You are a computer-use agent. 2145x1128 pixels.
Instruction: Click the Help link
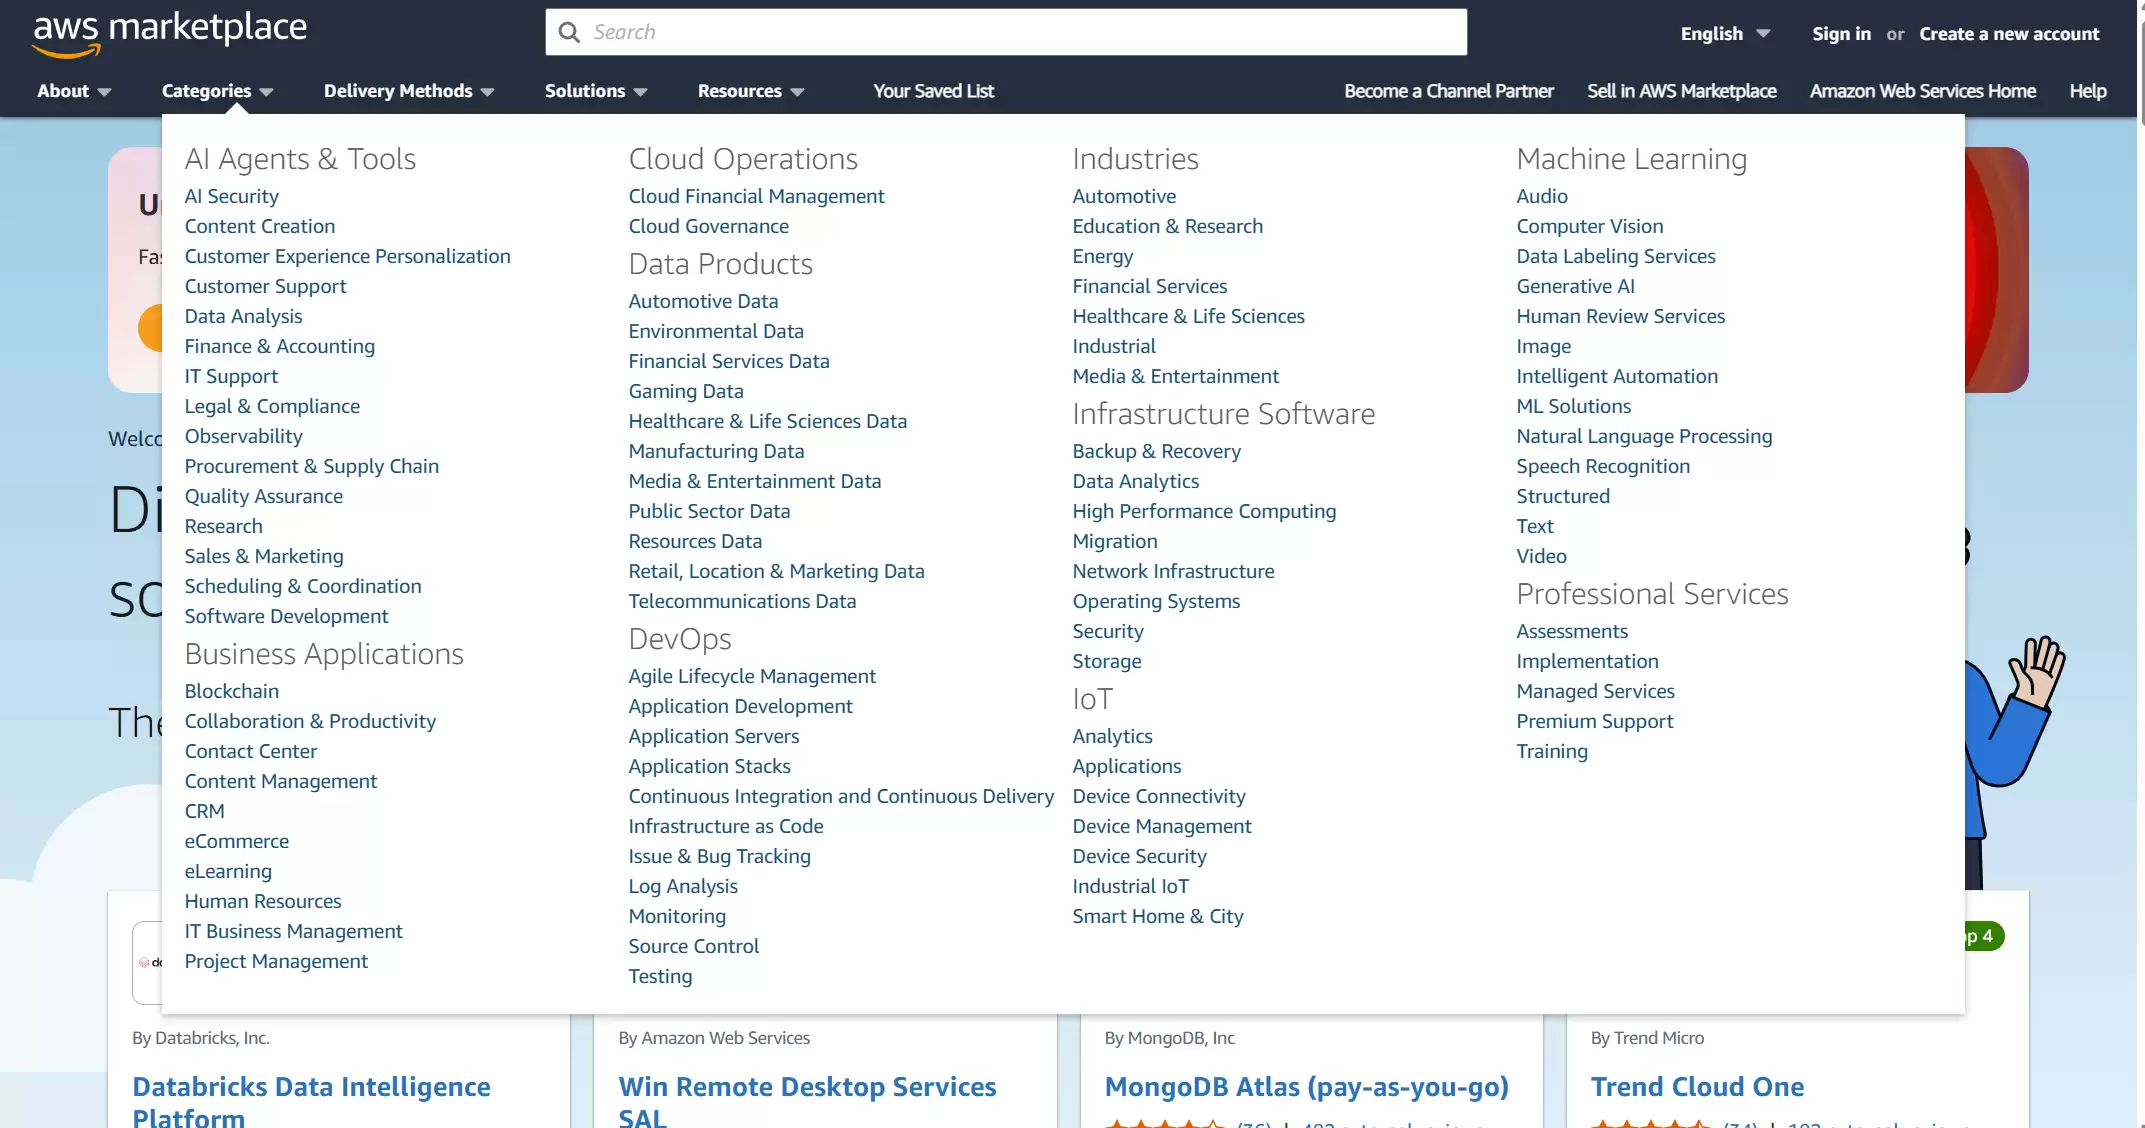[x=2087, y=91]
